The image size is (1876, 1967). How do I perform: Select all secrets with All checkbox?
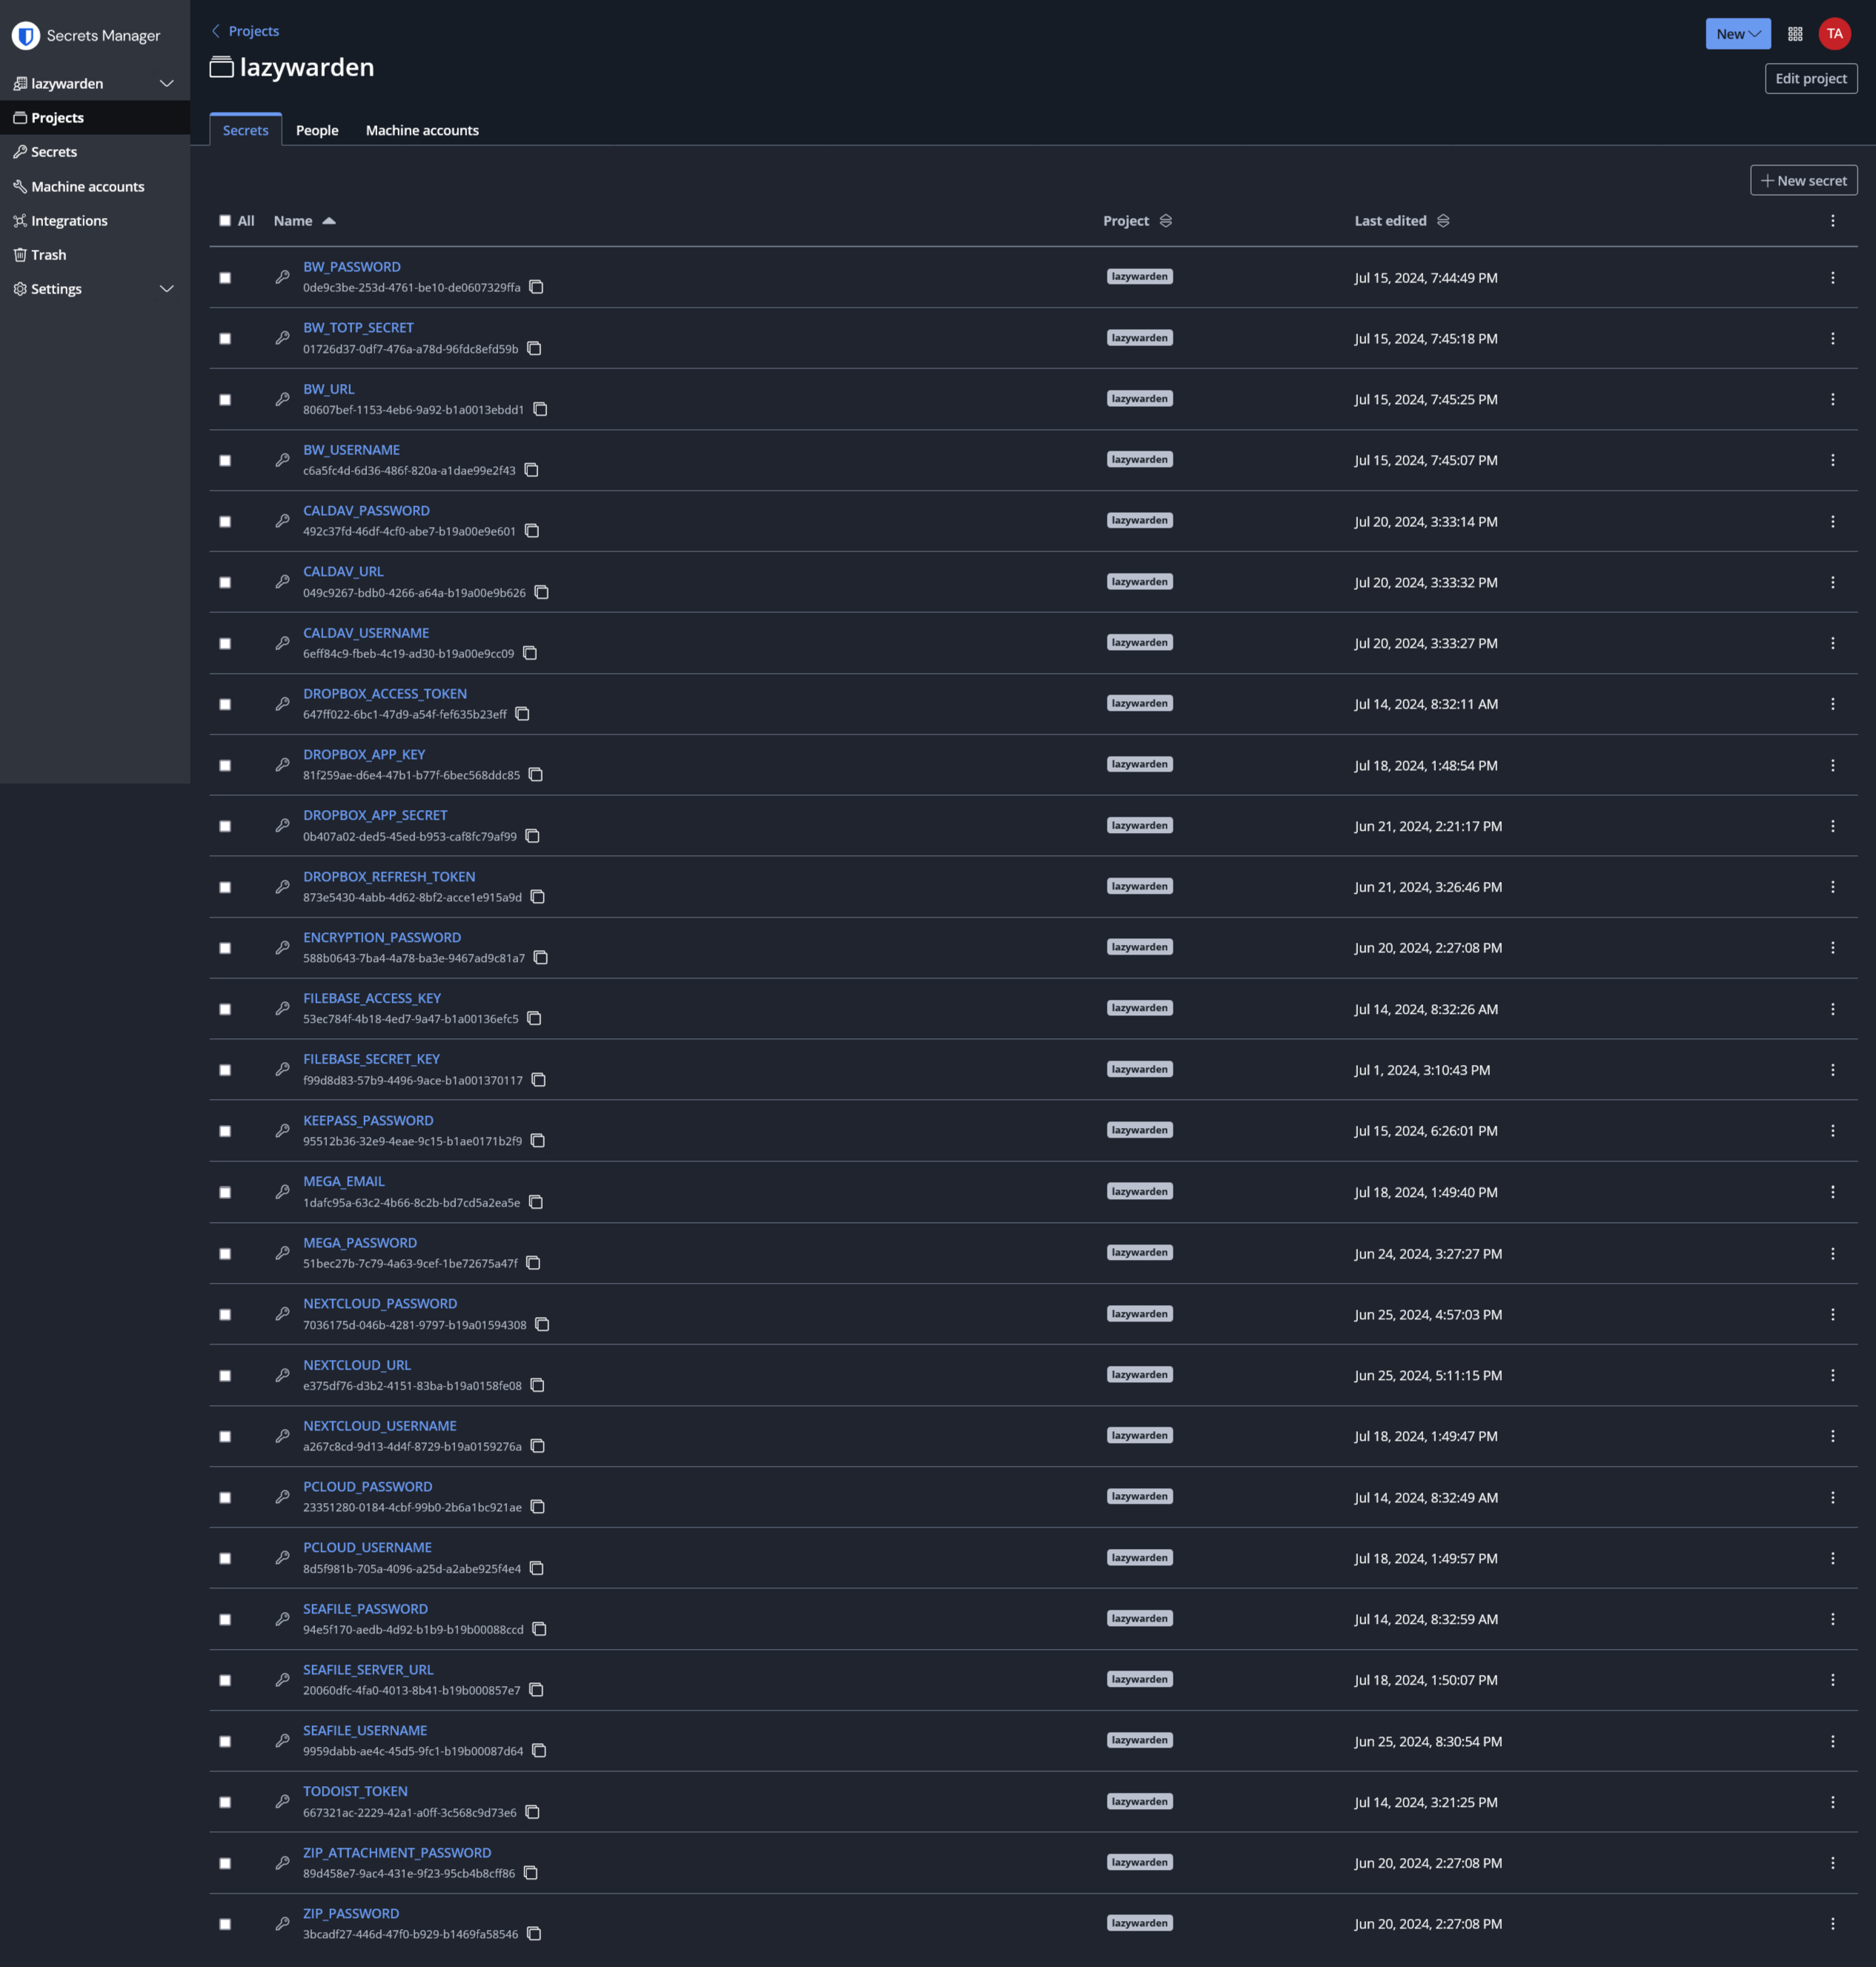tap(225, 221)
